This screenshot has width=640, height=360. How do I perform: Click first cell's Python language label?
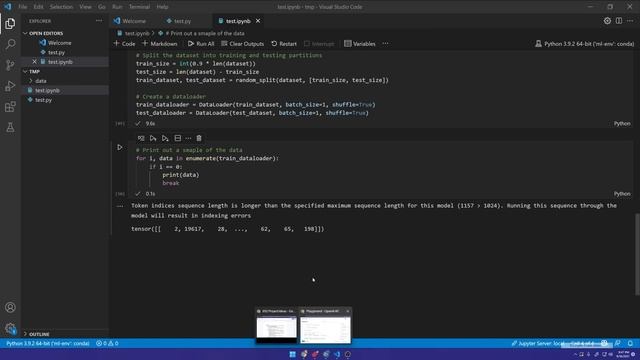[x=622, y=123]
